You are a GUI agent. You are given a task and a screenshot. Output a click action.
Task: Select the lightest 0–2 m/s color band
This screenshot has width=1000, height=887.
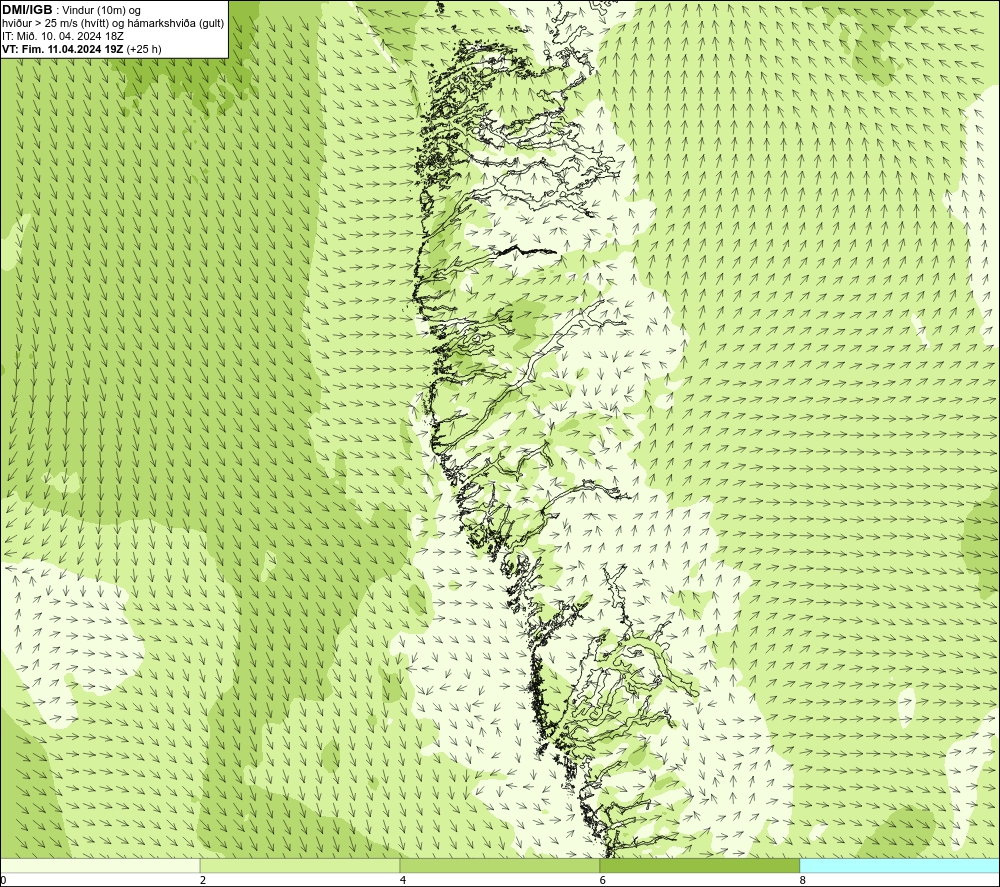pyautogui.click(x=100, y=865)
